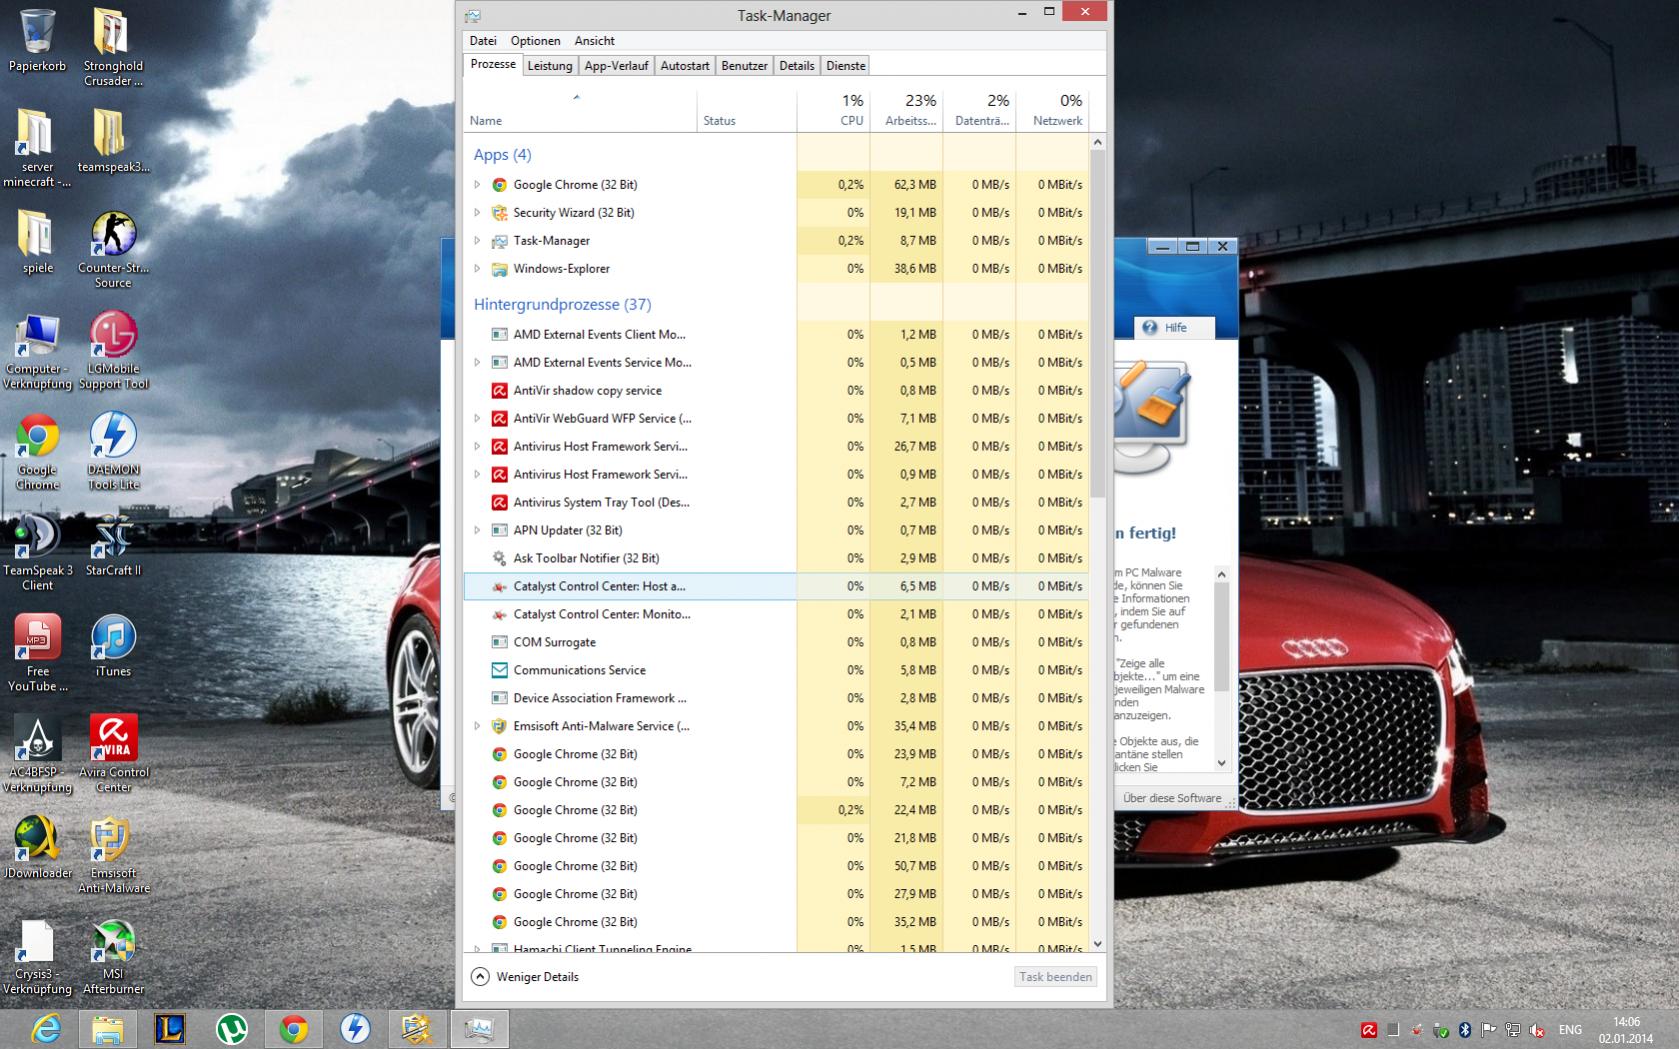Select the teamspeak3 desktop folder
The height and width of the screenshot is (1049, 1679).
click(x=112, y=140)
